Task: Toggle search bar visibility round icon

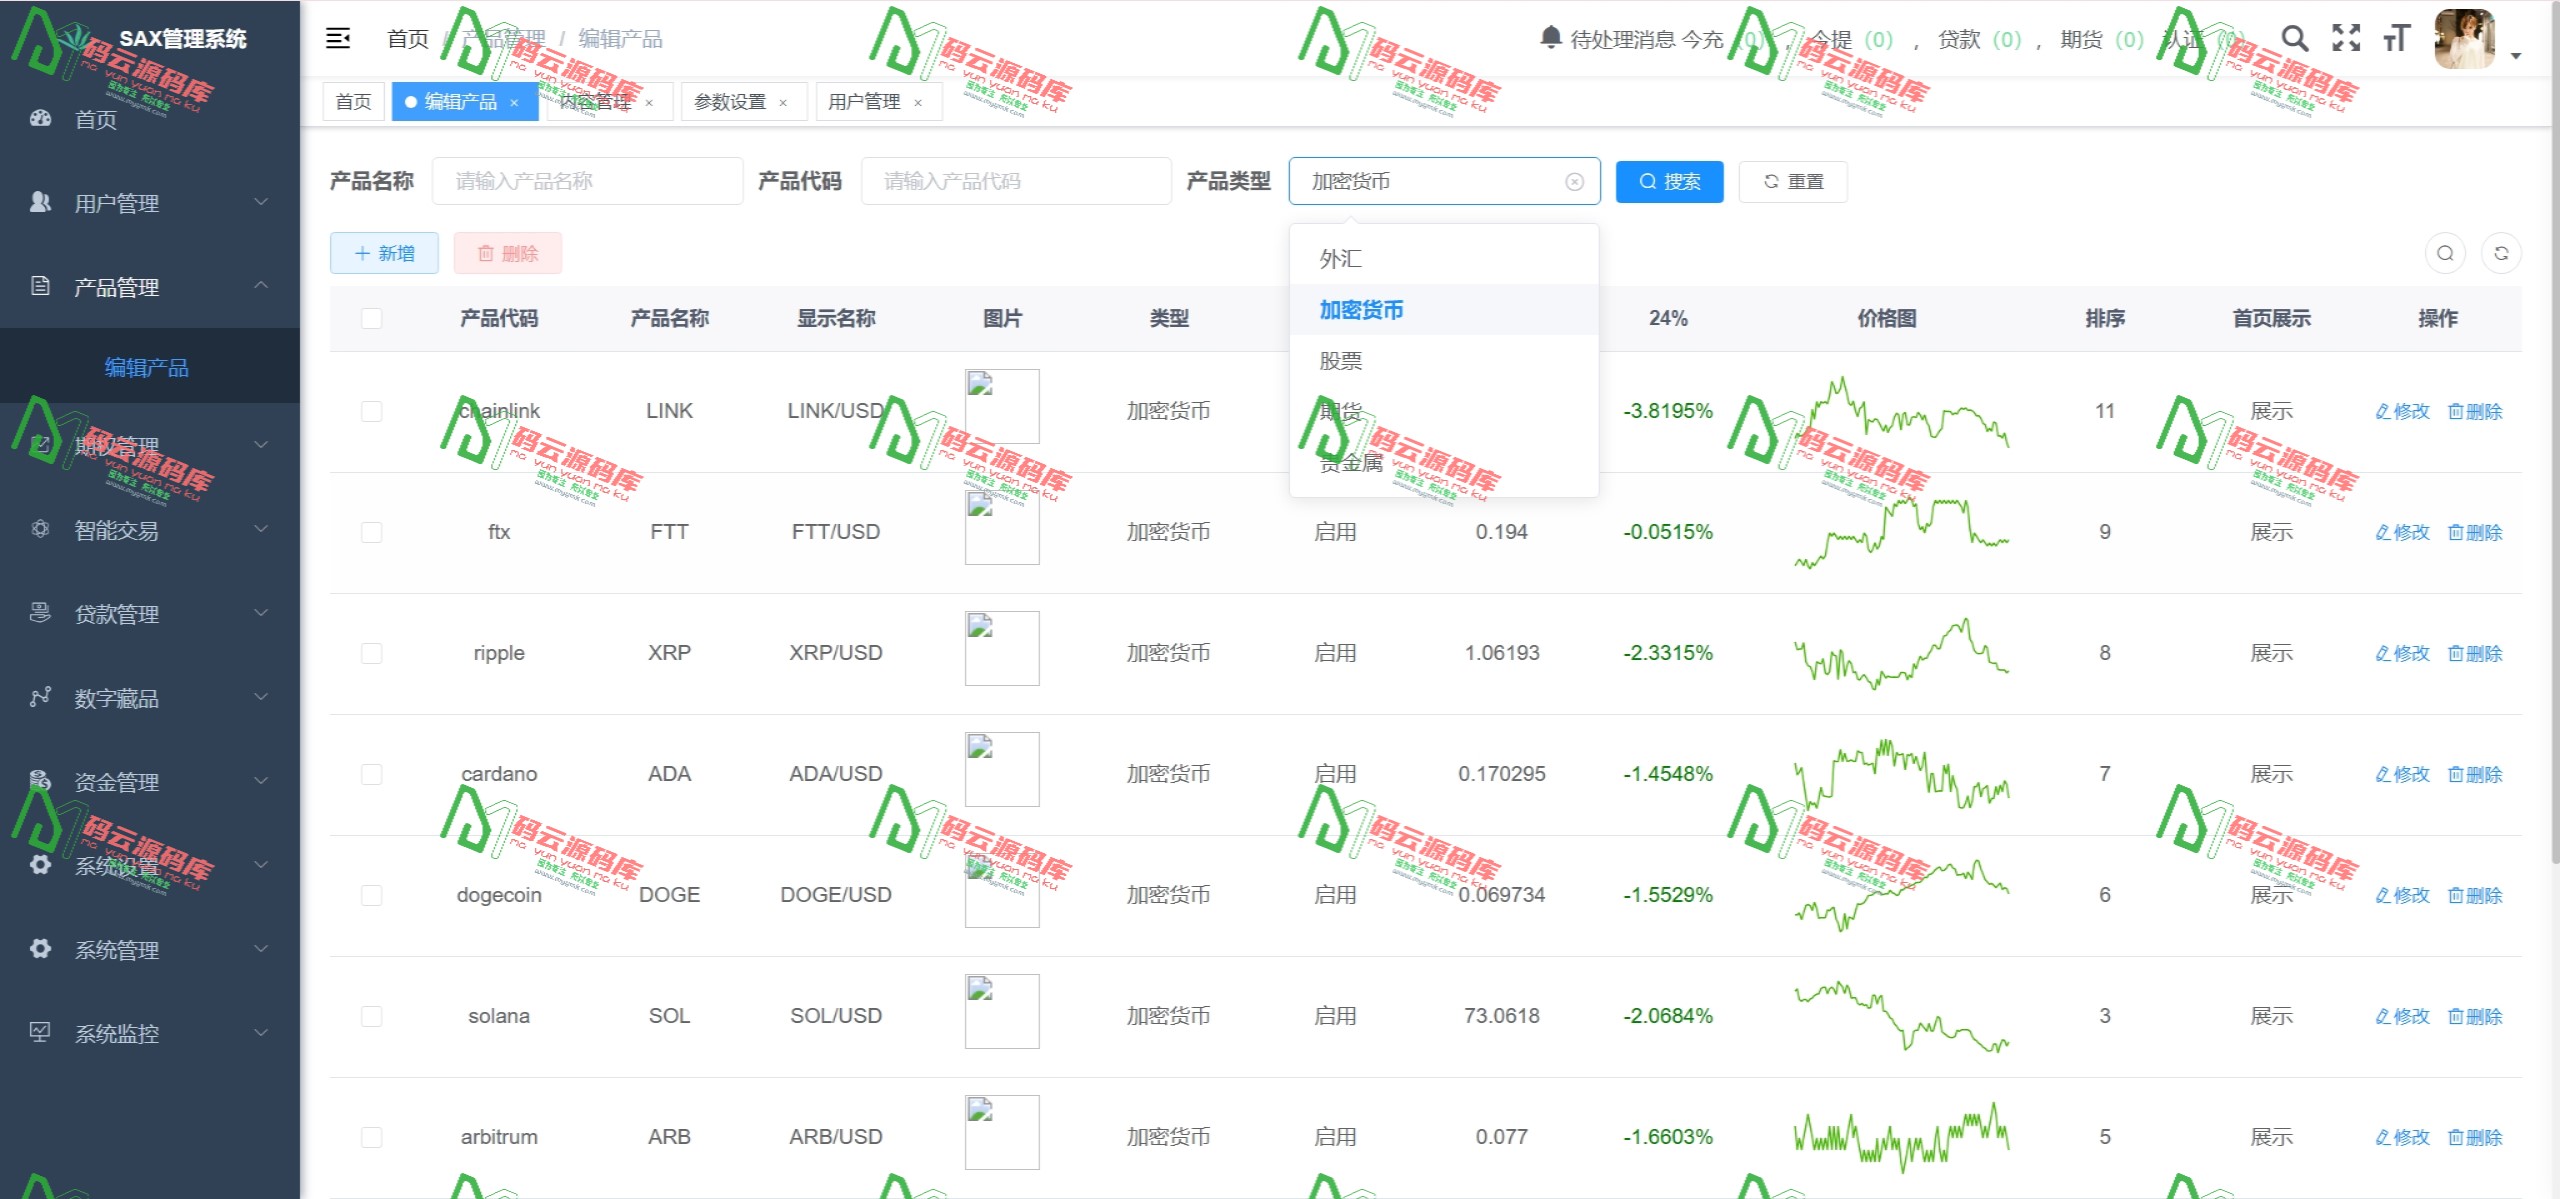Action: point(2445,254)
